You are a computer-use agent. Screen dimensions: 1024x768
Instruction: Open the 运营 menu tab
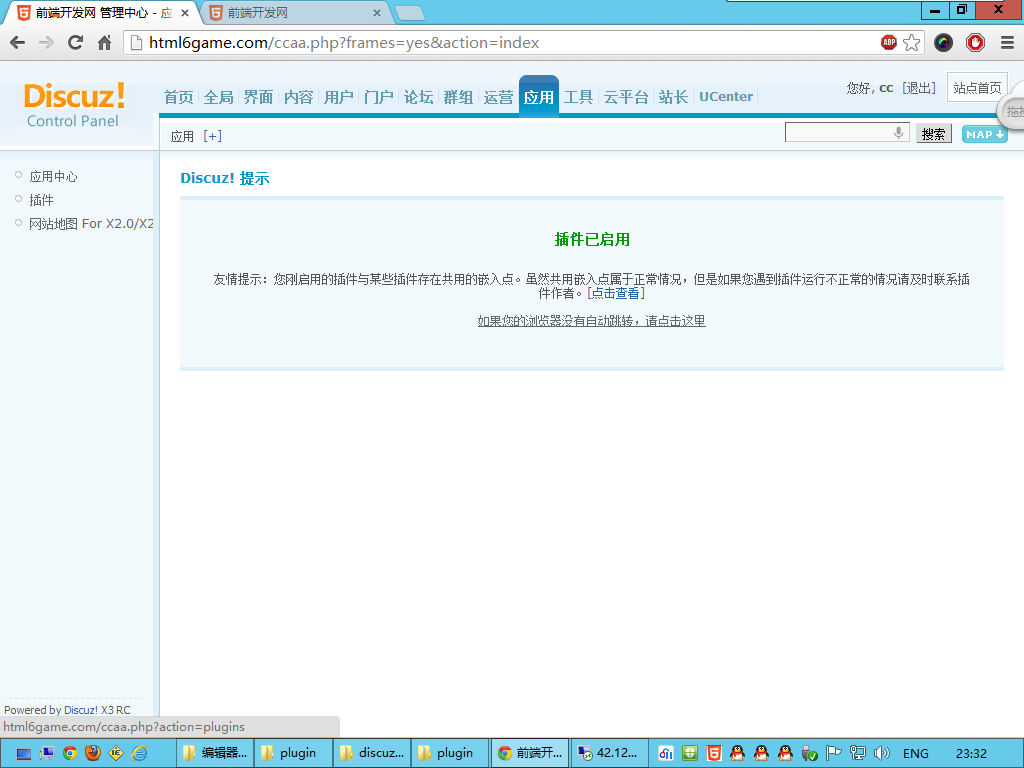point(498,97)
